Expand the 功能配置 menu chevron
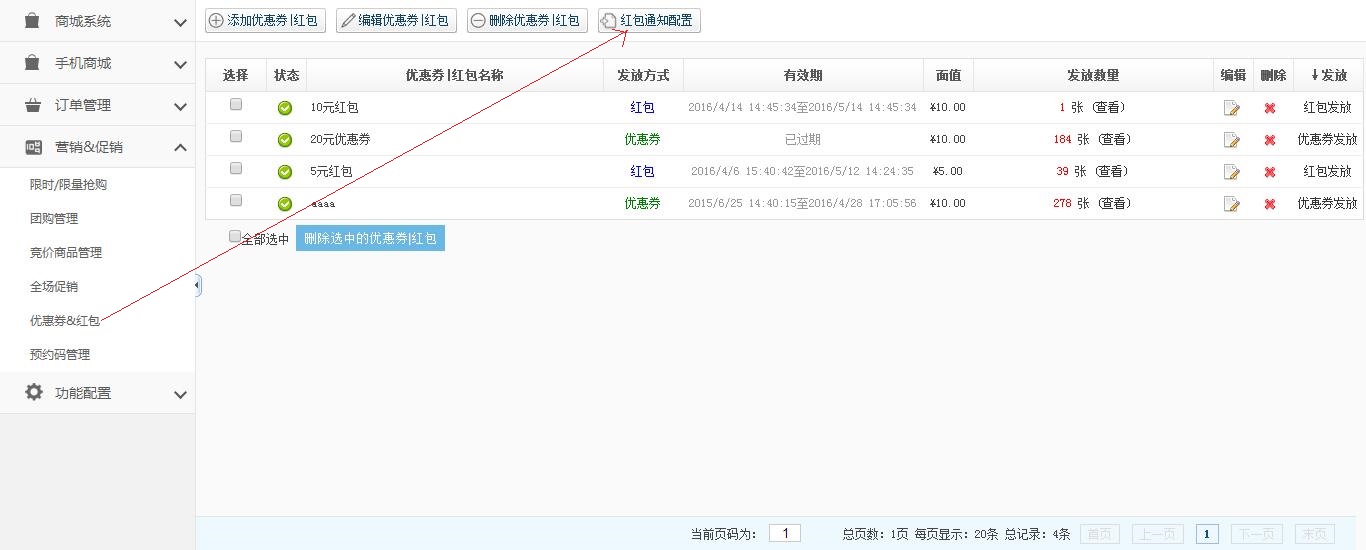The height and width of the screenshot is (550, 1366). [180, 394]
